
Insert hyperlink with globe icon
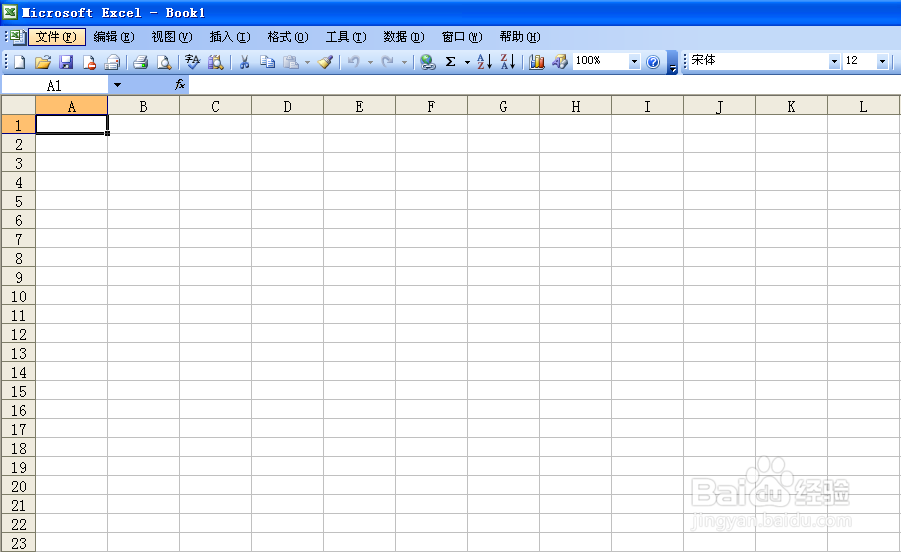[427, 62]
